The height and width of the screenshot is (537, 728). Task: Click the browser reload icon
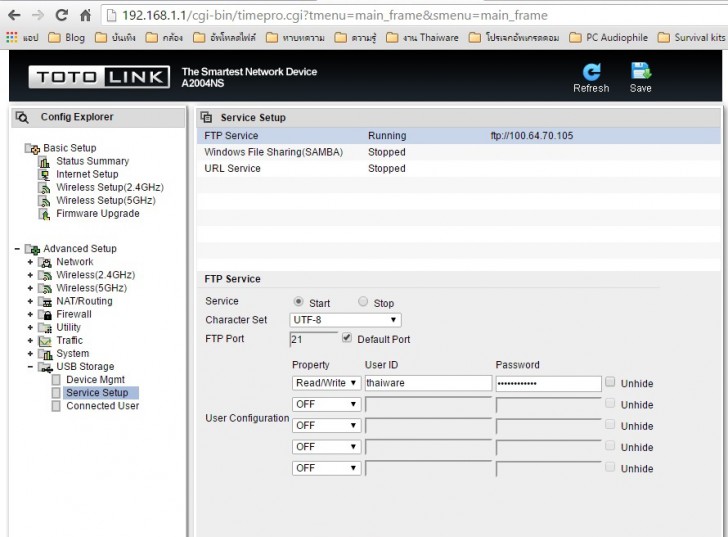(x=61, y=15)
